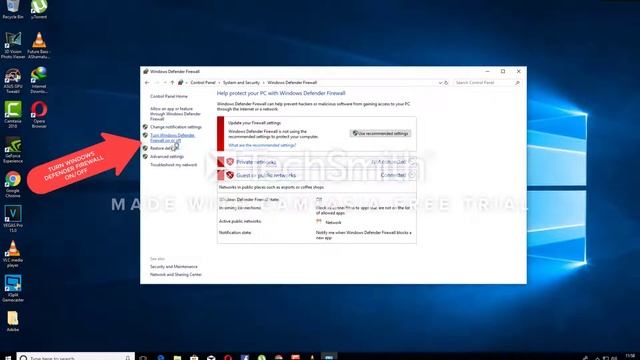Open the VEGAS Pro 15.0 shortcut
Viewport: 640px width, 360px height.
pos(13,219)
